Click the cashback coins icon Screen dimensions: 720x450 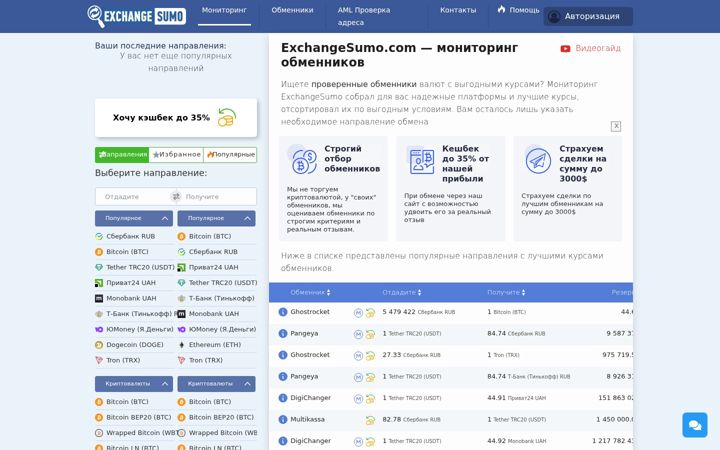[226, 117]
